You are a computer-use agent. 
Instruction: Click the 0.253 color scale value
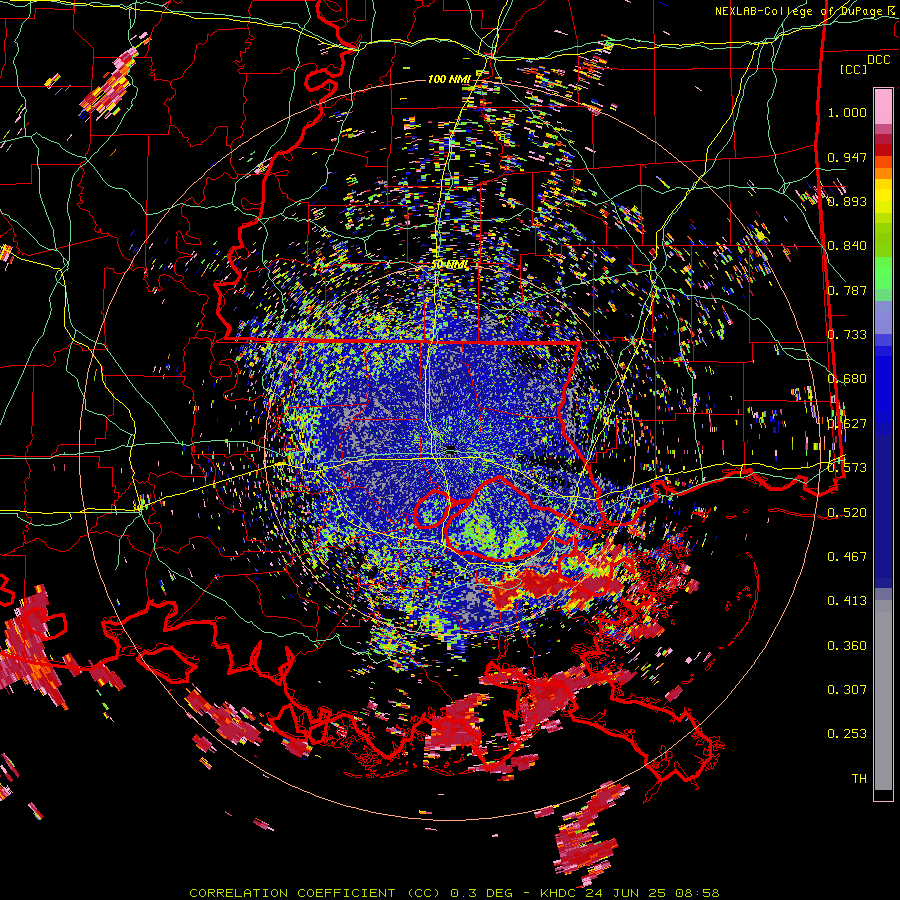click(847, 734)
